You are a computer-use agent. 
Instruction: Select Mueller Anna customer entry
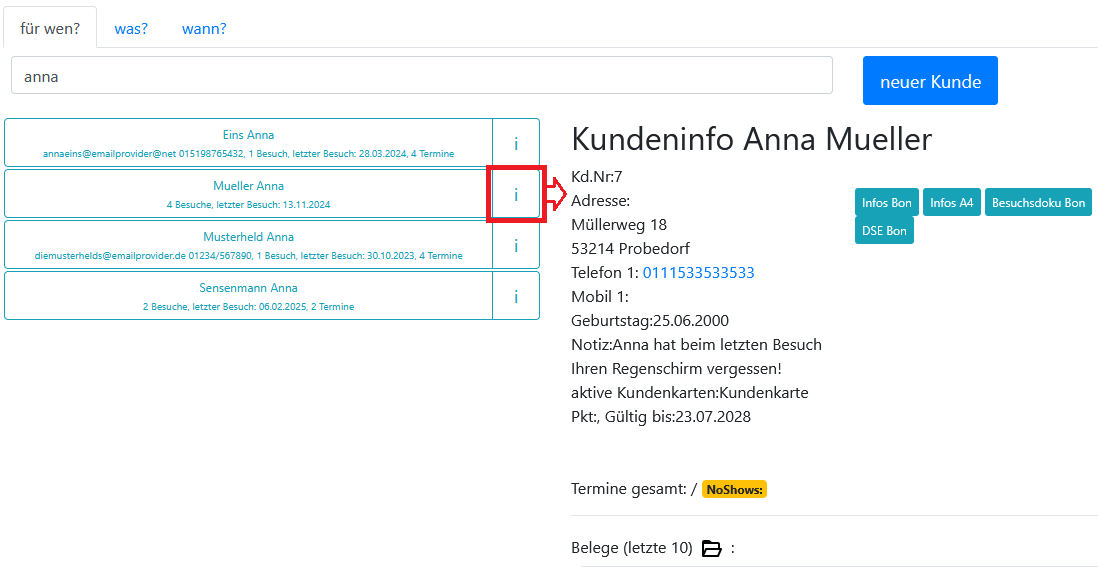click(248, 194)
